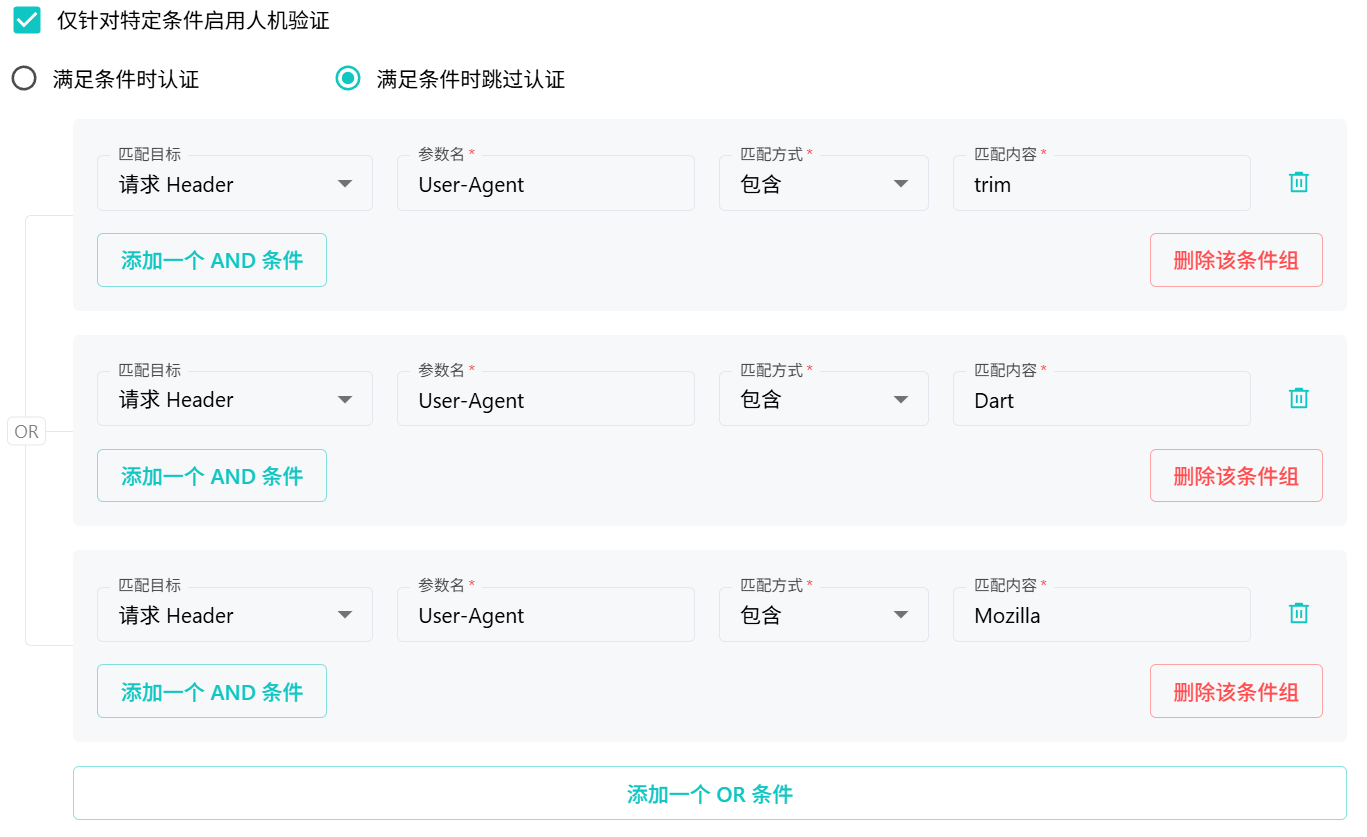Click the 参数名 field in the Dart group
The width and height of the screenshot is (1367, 837).
545,400
